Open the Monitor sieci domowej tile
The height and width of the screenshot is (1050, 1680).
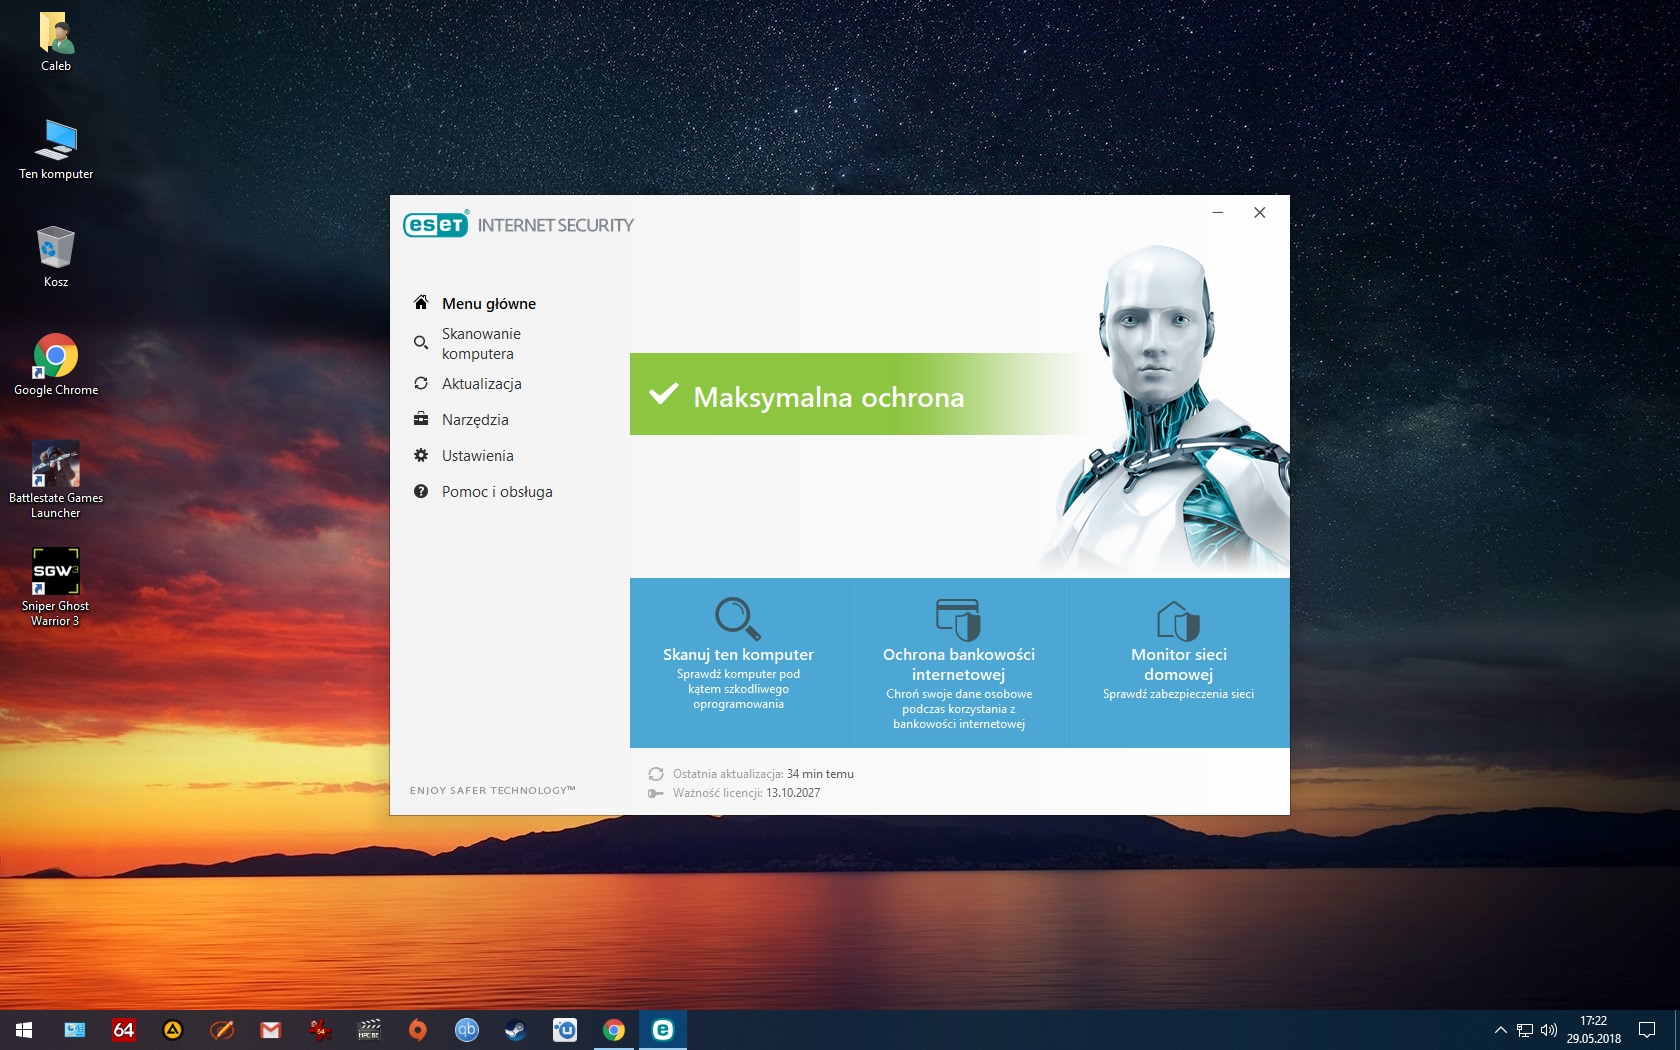pos(1179,662)
